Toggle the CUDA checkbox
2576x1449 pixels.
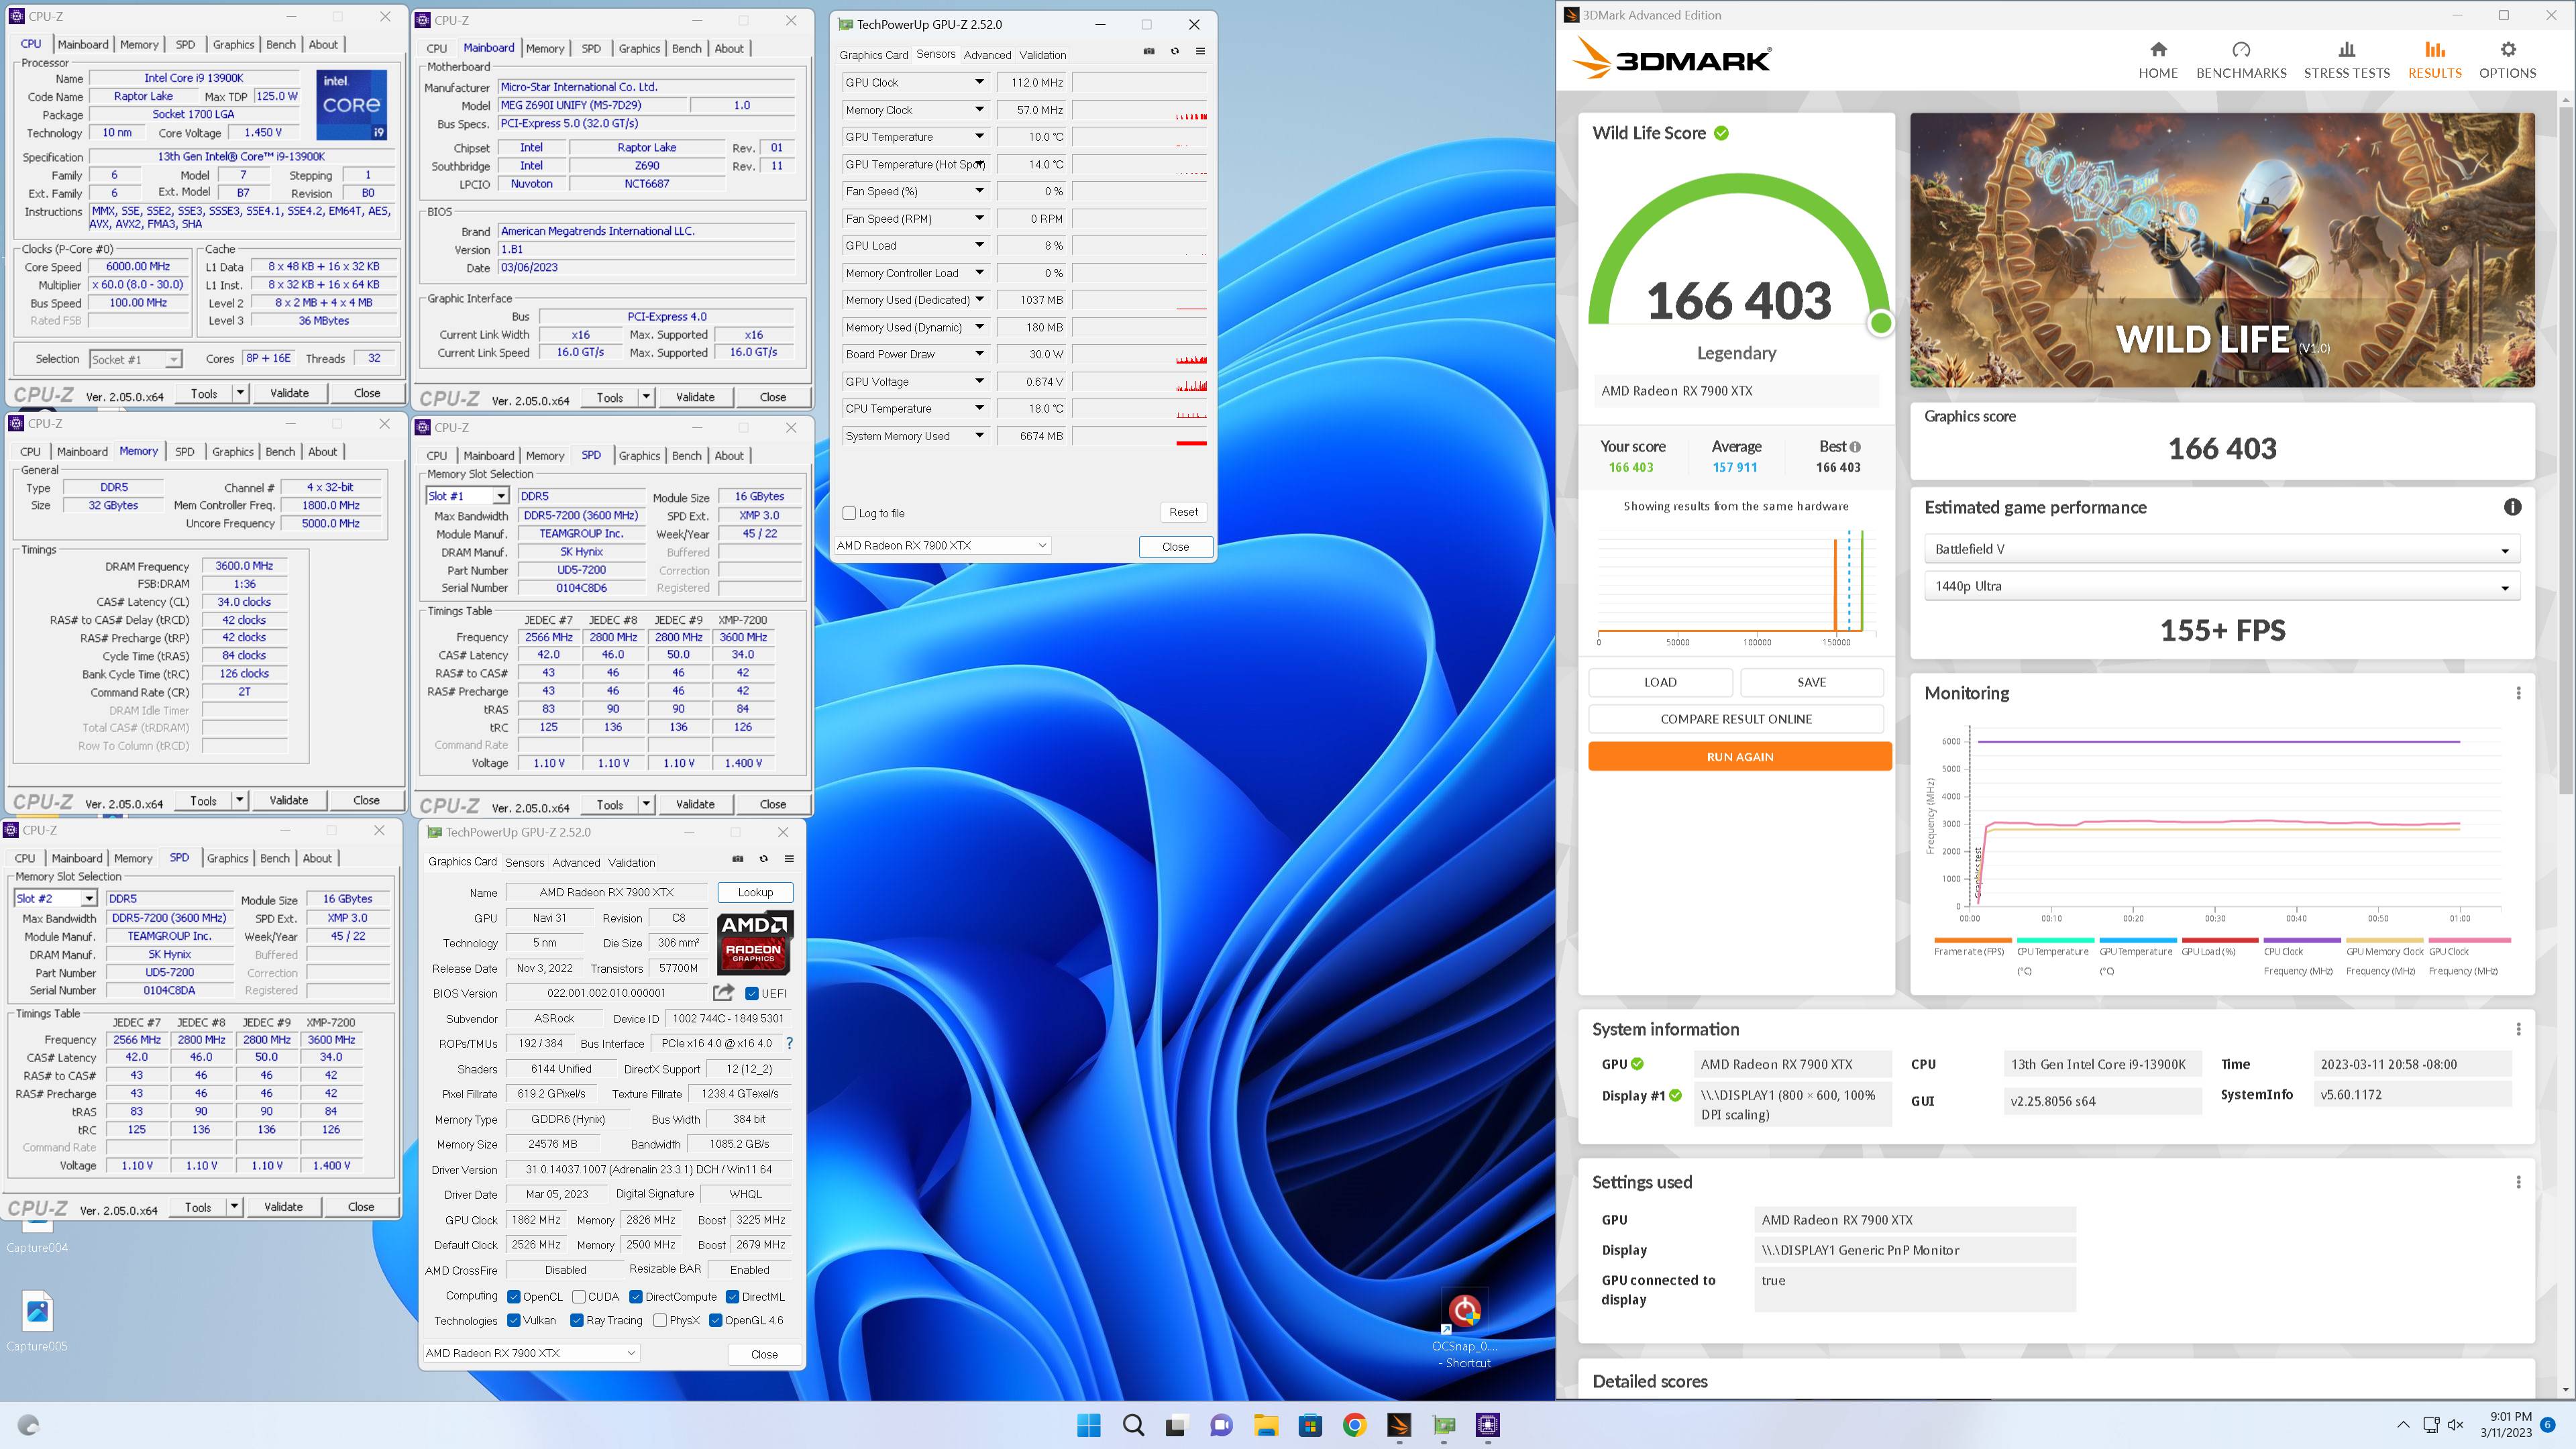coord(579,1297)
